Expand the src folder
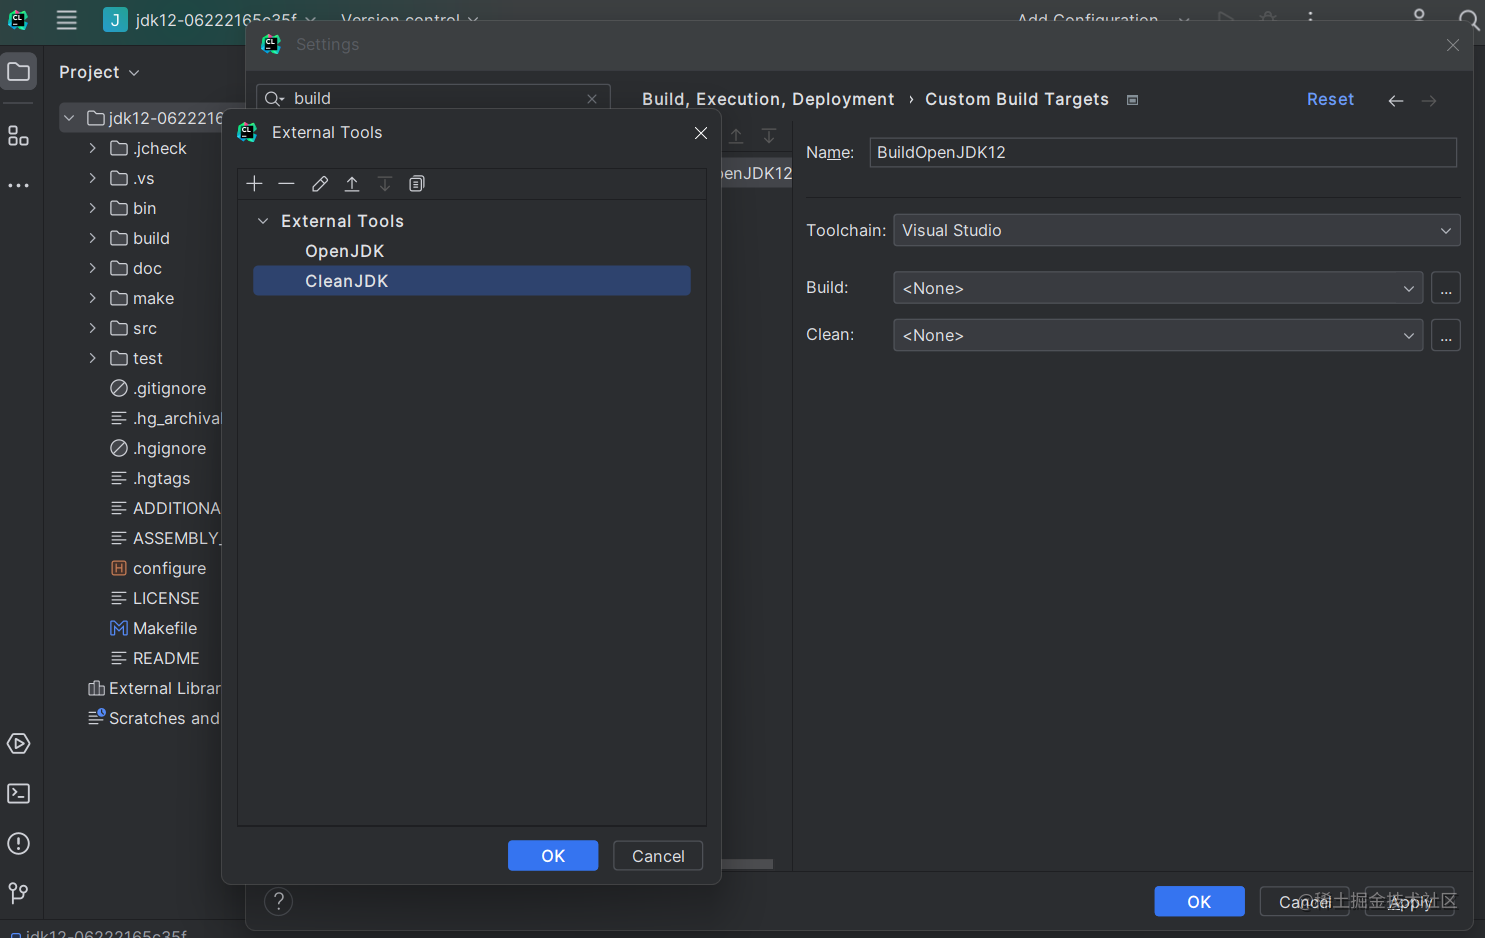Screen dimensions: 1485x938 pyautogui.click(x=93, y=328)
